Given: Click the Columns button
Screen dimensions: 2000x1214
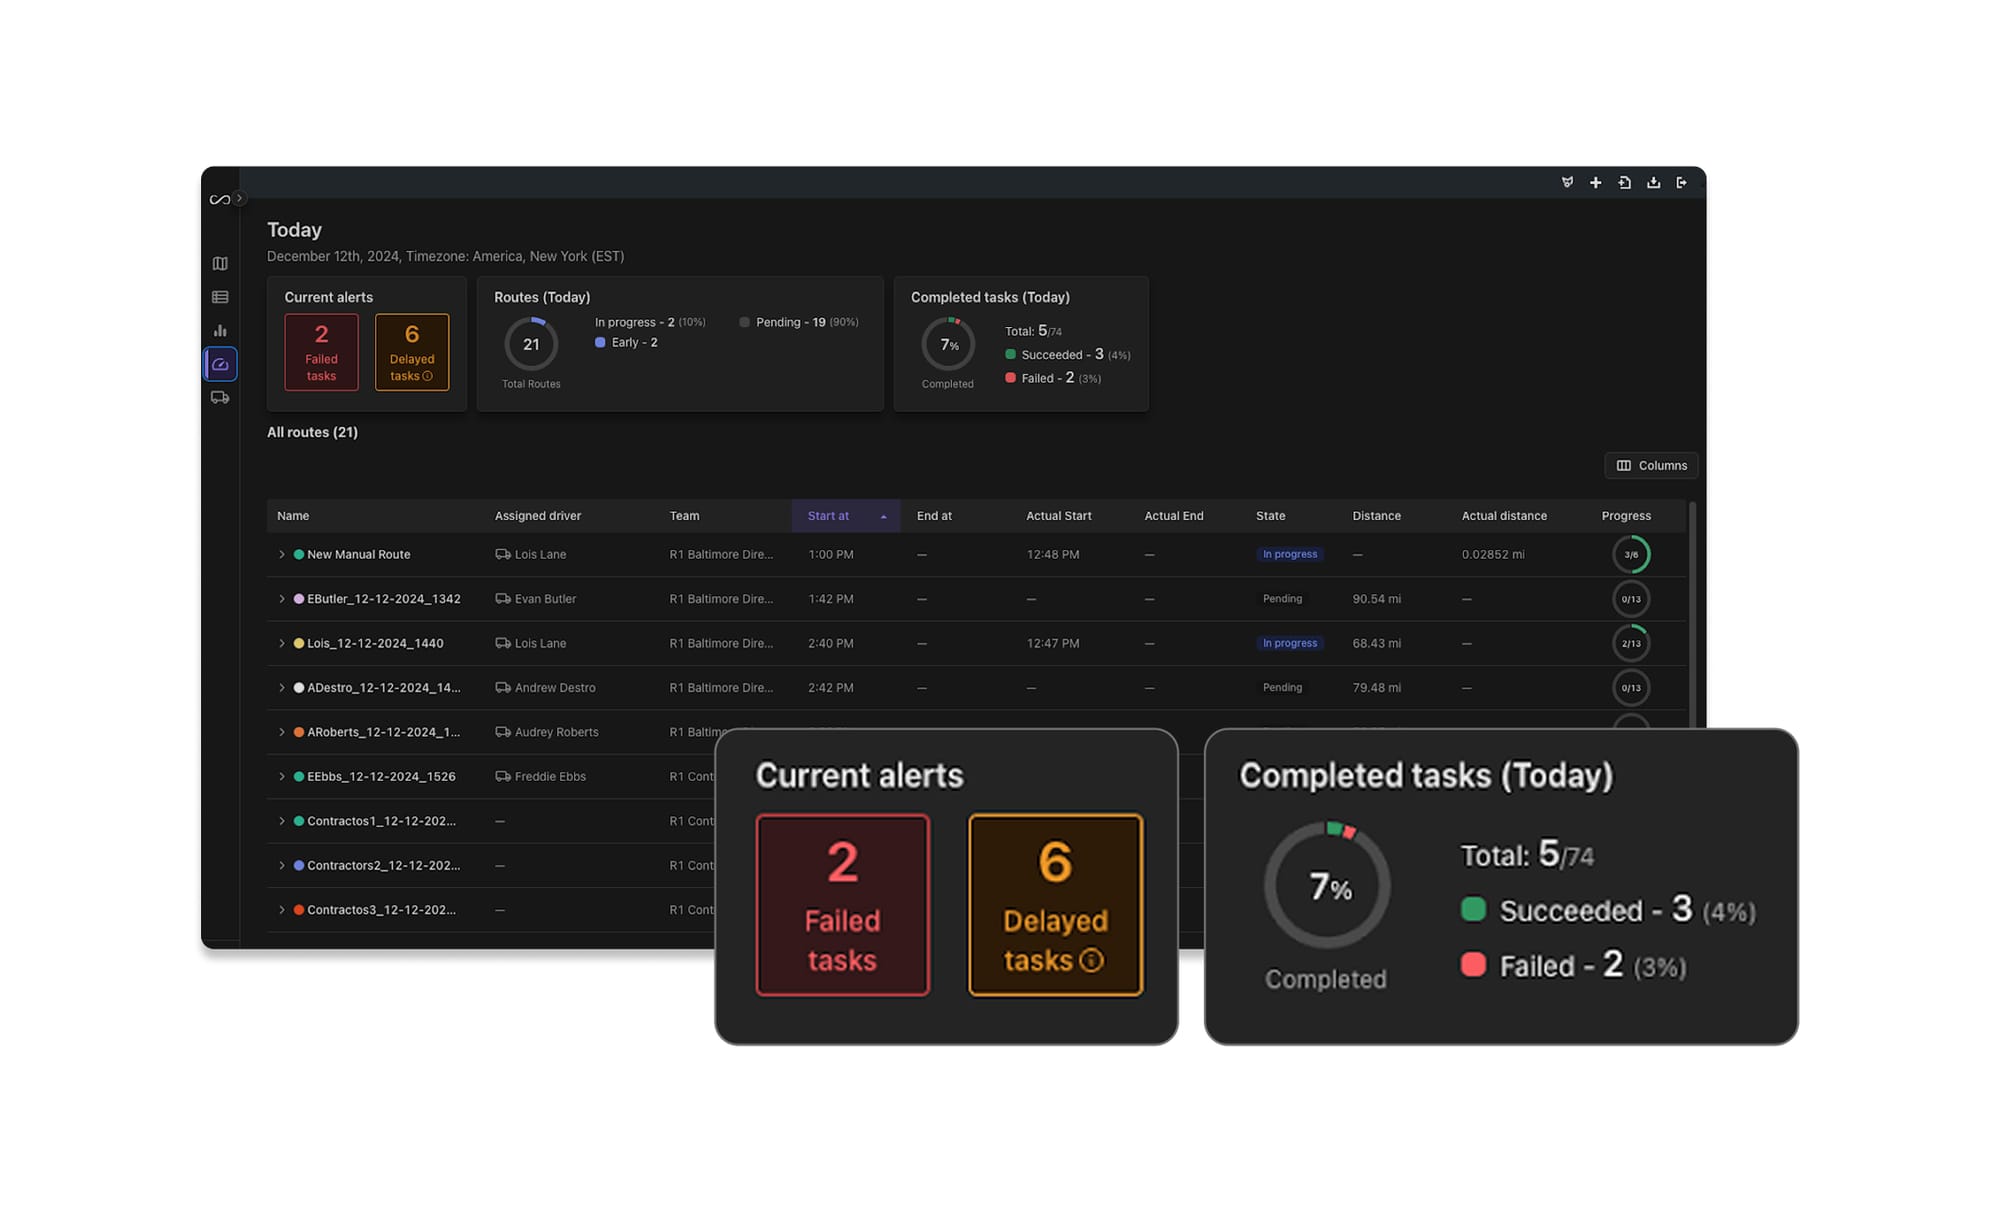Looking at the screenshot, I should [1651, 466].
